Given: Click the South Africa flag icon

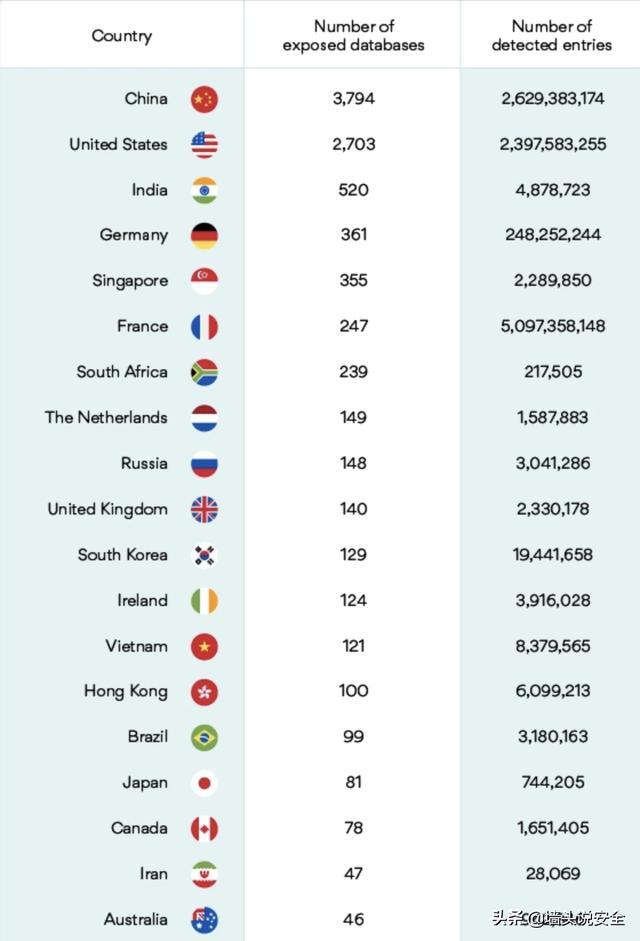Looking at the screenshot, I should [204, 372].
